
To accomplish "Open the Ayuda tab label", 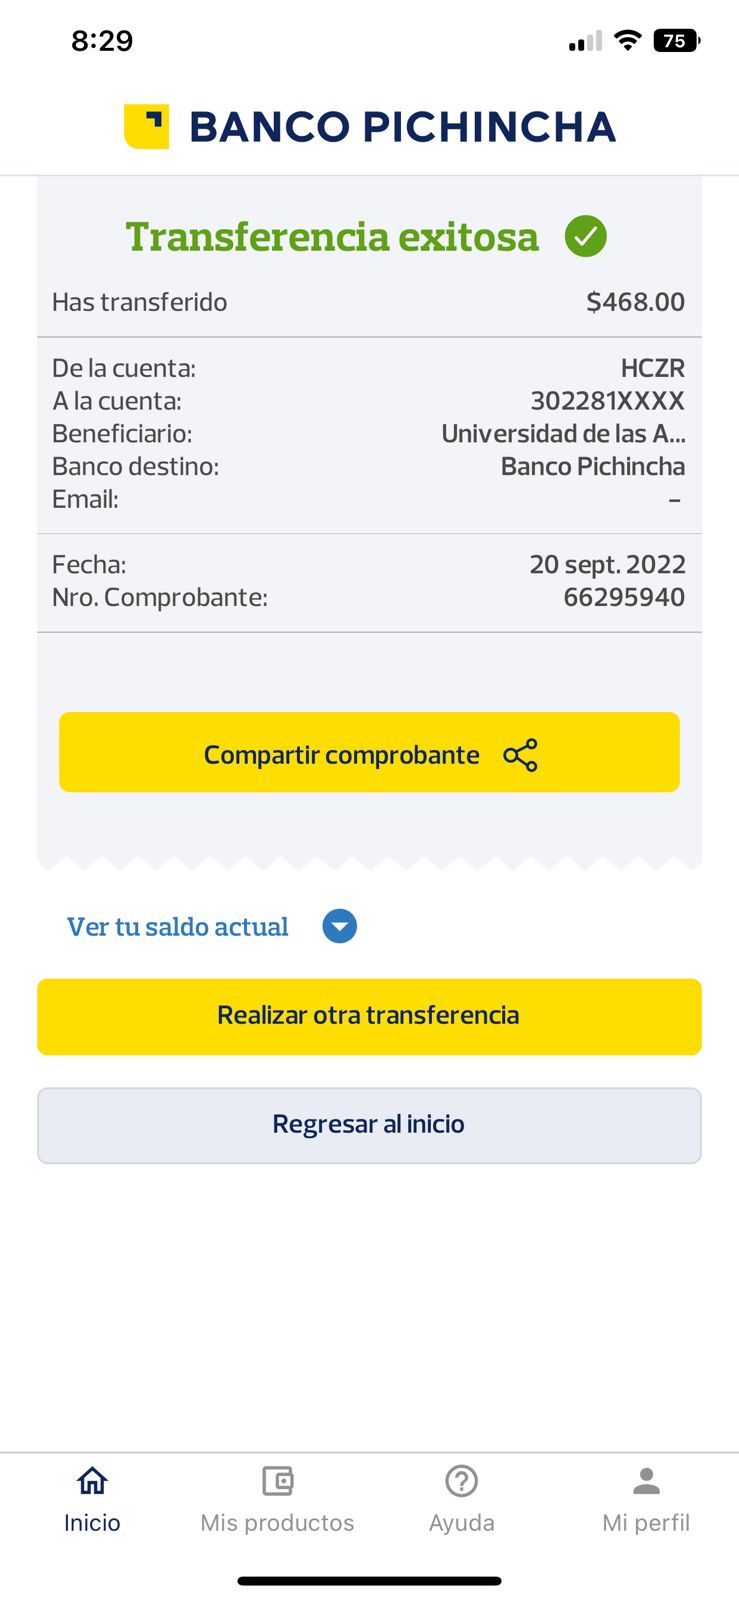I will 461,1522.
